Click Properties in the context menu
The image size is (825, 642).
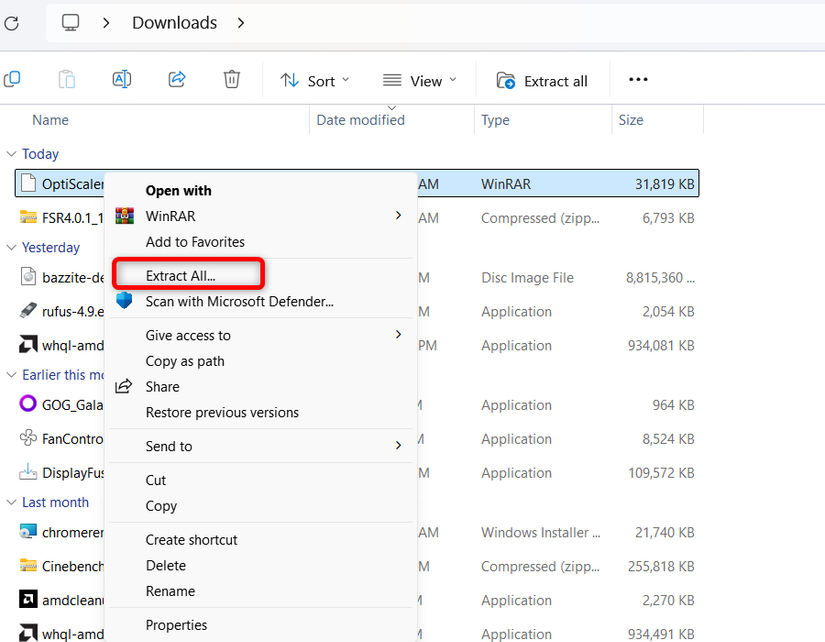[176, 625]
